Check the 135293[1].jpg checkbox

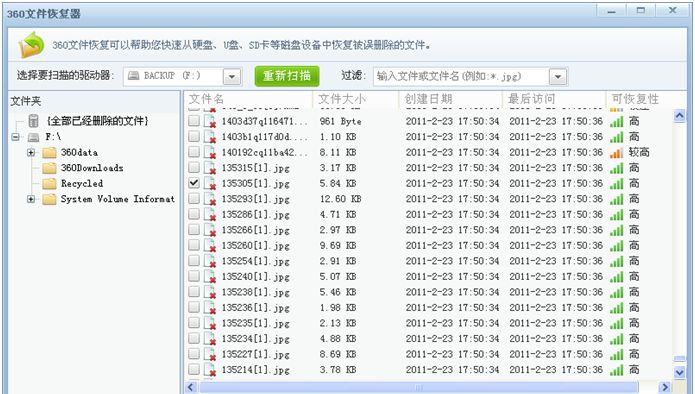click(194, 198)
